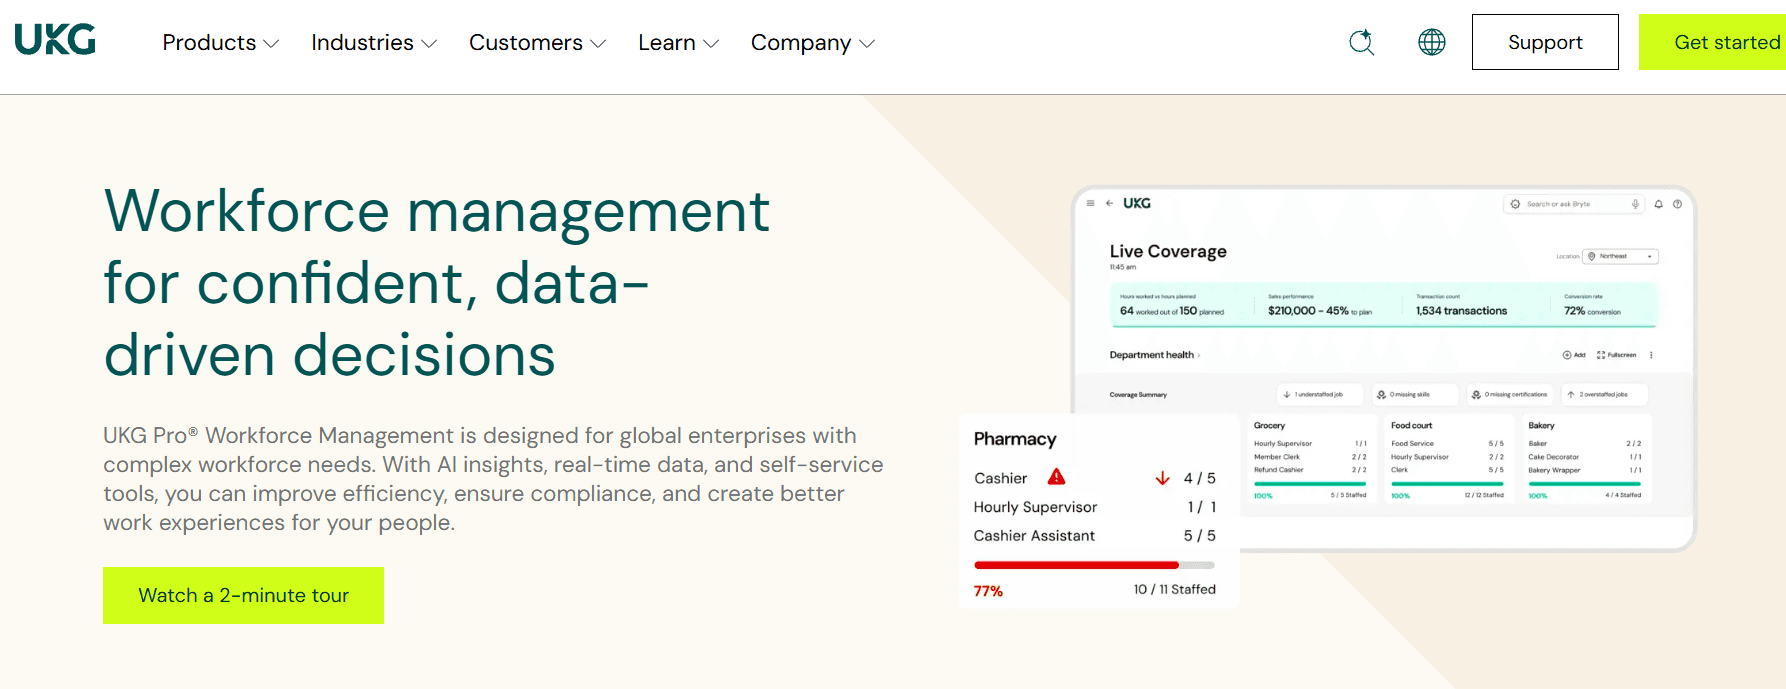
Task: Expand the Customers dropdown
Action: [x=537, y=43]
